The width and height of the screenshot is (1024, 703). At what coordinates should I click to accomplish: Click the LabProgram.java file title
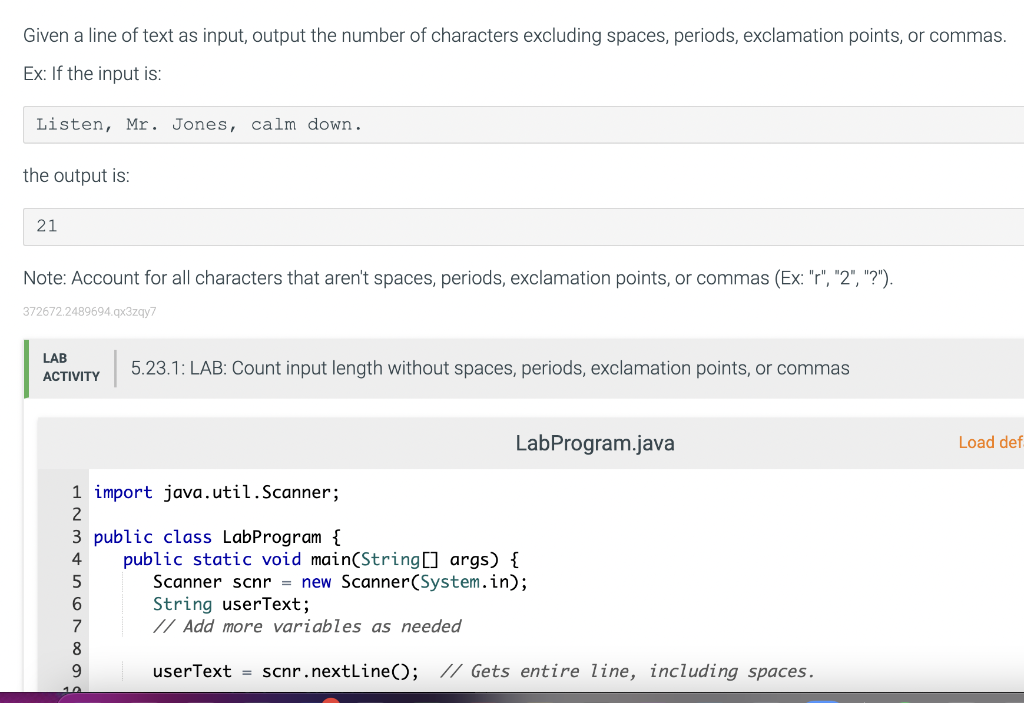pyautogui.click(x=594, y=442)
